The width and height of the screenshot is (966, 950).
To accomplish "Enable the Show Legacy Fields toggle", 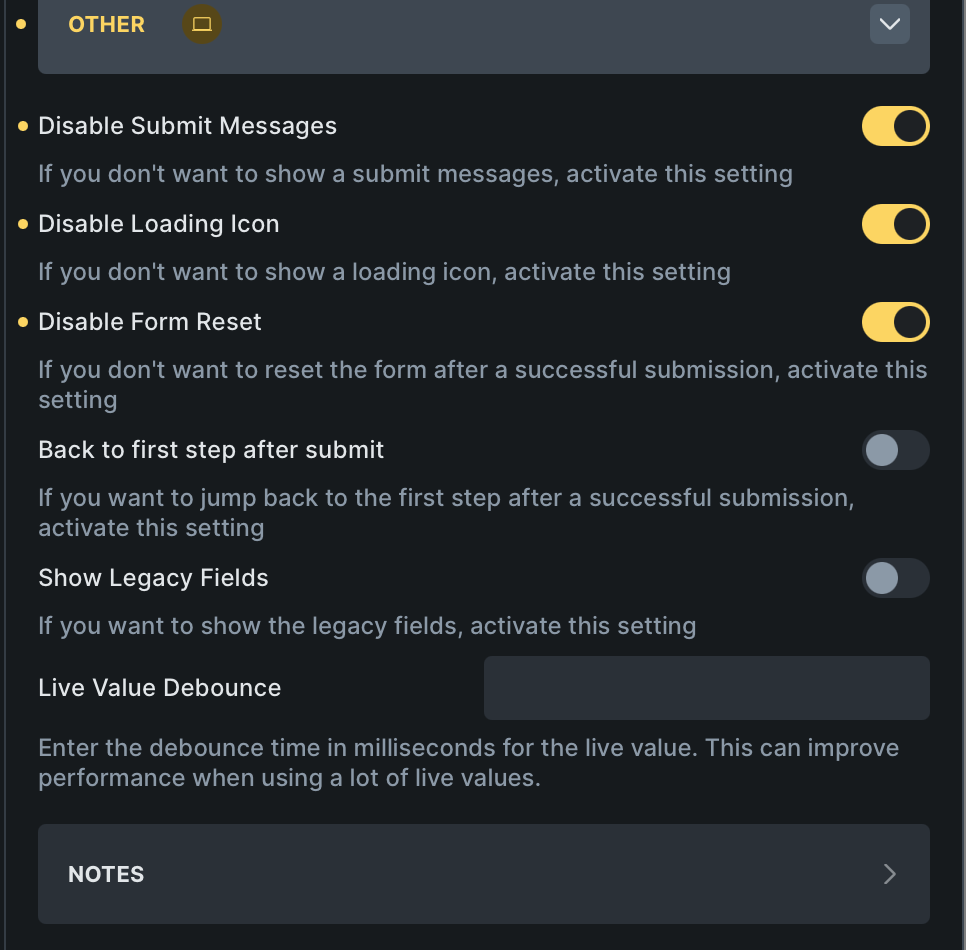I will [x=895, y=578].
